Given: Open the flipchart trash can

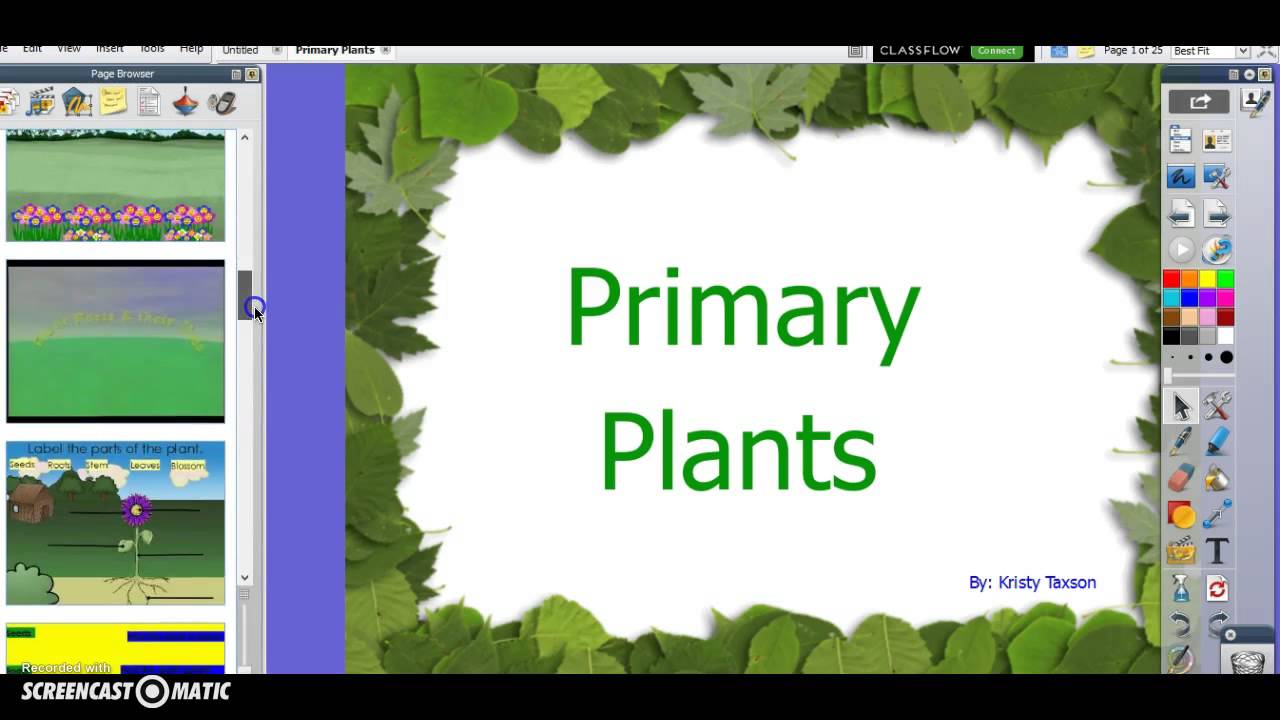Looking at the screenshot, I should click(x=1246, y=662).
